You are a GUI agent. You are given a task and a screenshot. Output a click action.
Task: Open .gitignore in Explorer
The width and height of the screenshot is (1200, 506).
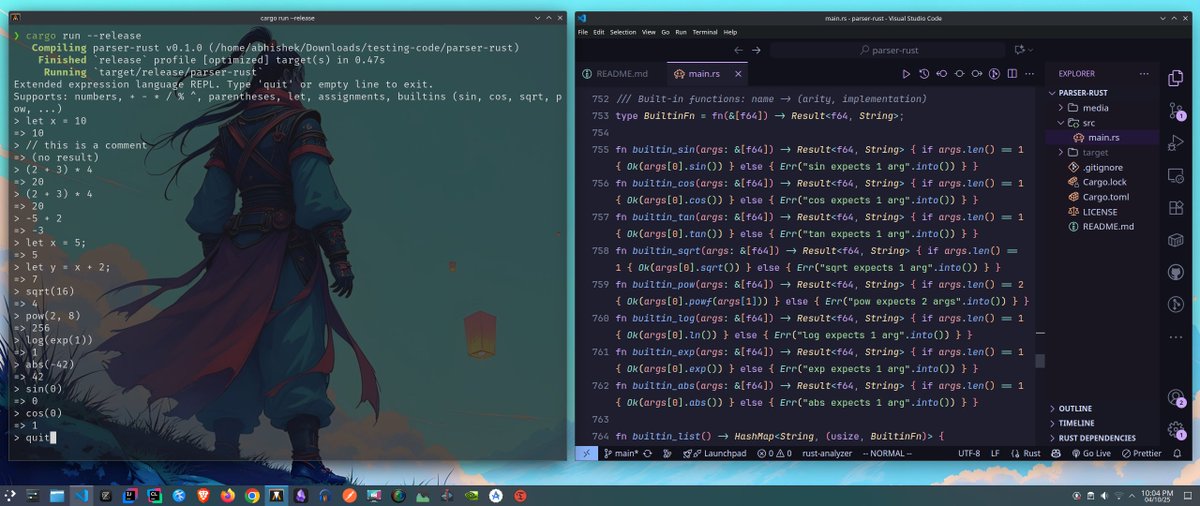click(x=1103, y=167)
